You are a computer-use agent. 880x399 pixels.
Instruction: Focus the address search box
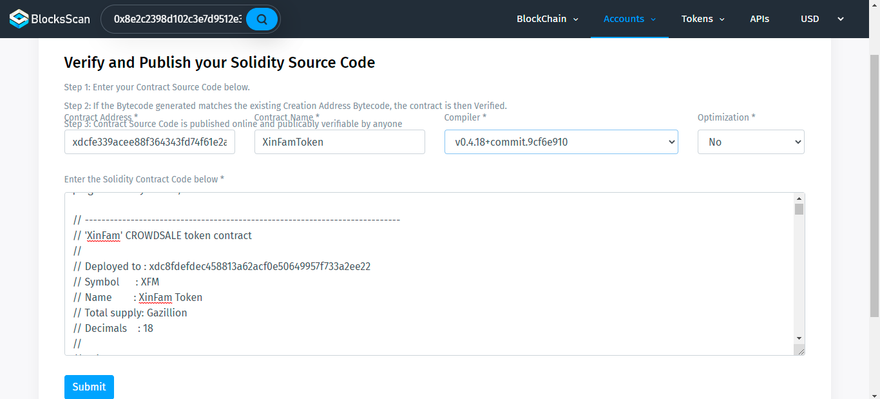click(177, 19)
